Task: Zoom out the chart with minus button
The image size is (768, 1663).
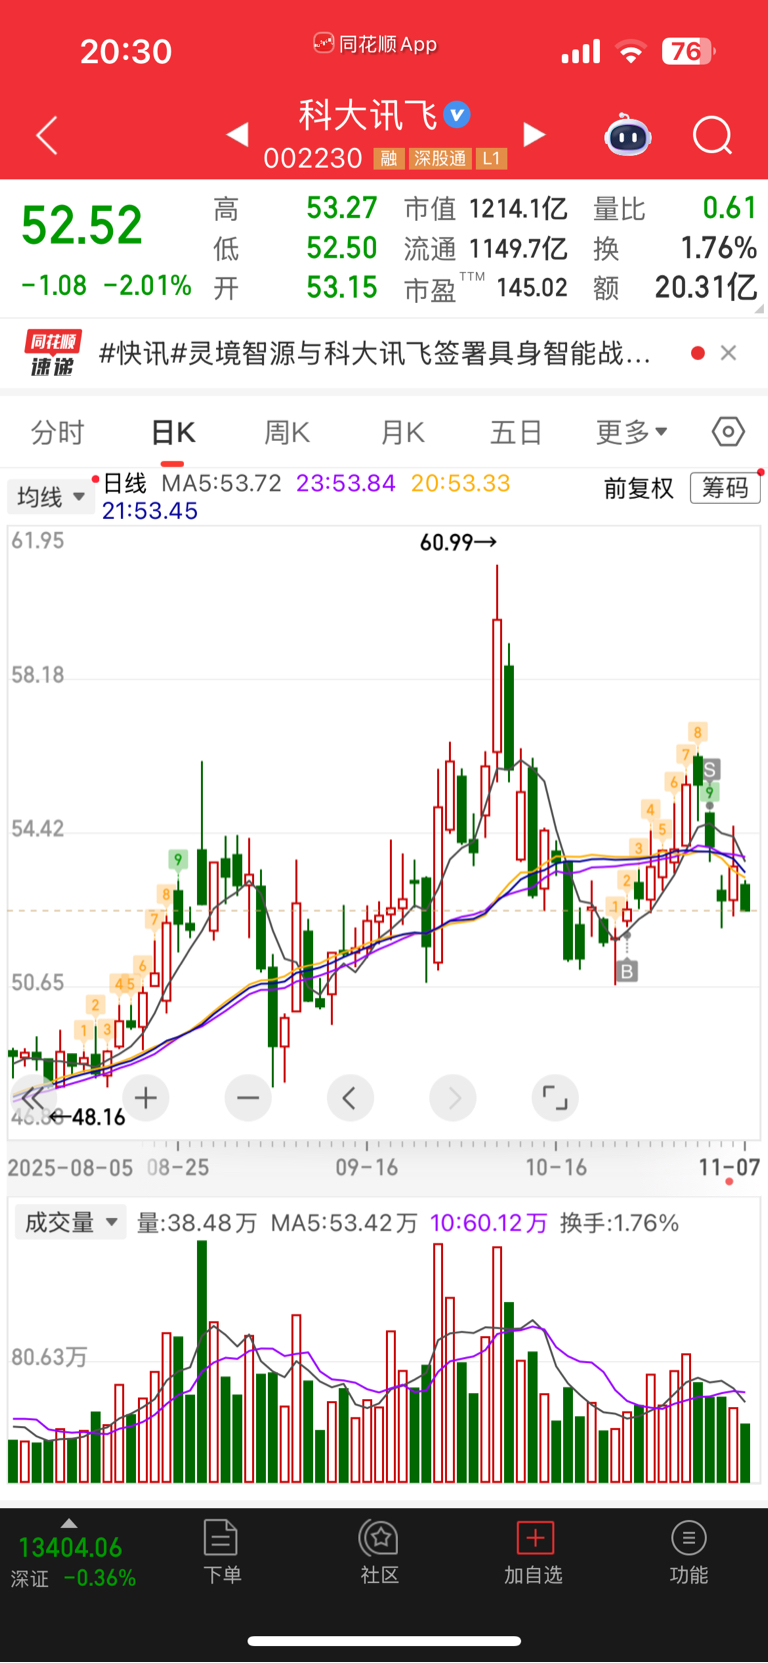Action: tap(248, 1098)
